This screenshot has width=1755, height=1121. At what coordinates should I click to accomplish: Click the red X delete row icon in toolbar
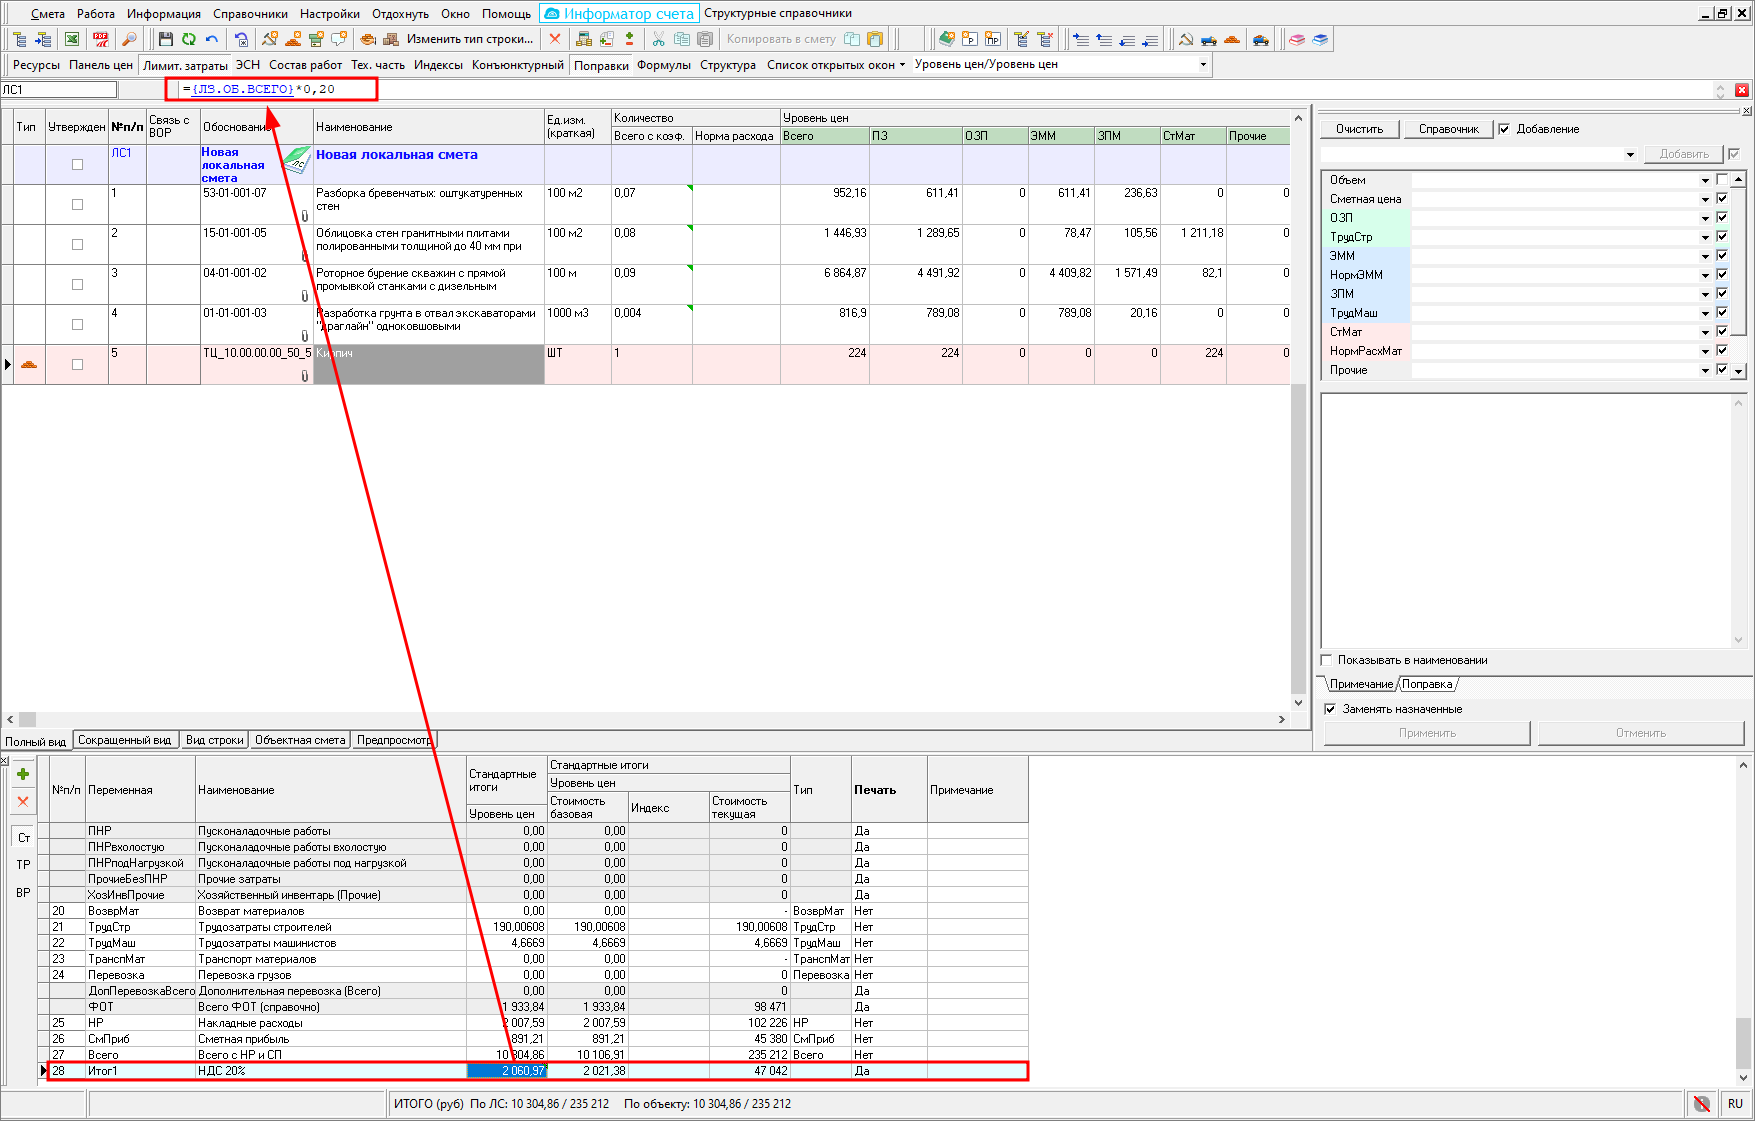pos(555,39)
